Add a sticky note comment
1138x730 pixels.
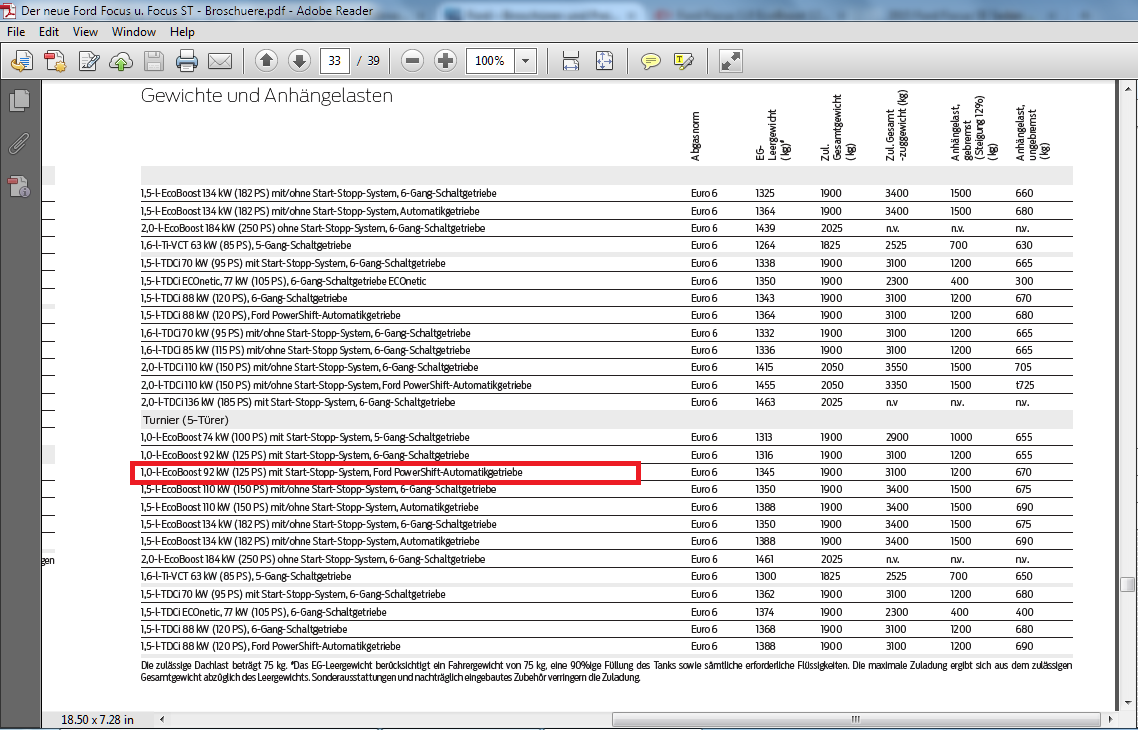[651, 61]
